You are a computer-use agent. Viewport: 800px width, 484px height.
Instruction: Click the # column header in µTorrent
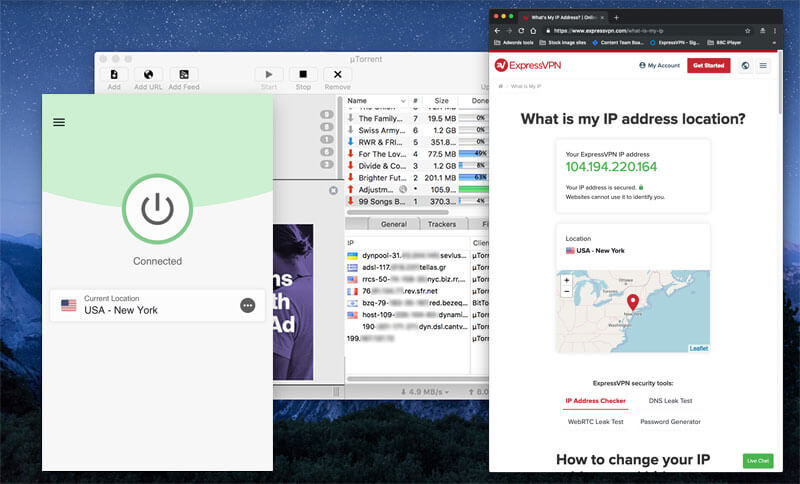415,101
